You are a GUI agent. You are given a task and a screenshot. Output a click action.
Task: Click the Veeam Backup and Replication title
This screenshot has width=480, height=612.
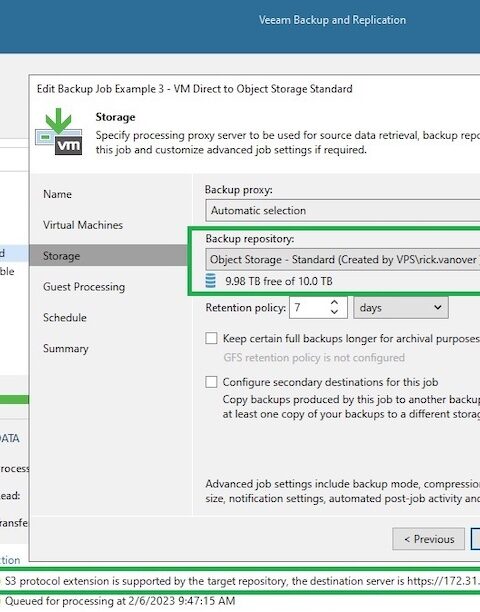tap(332, 20)
